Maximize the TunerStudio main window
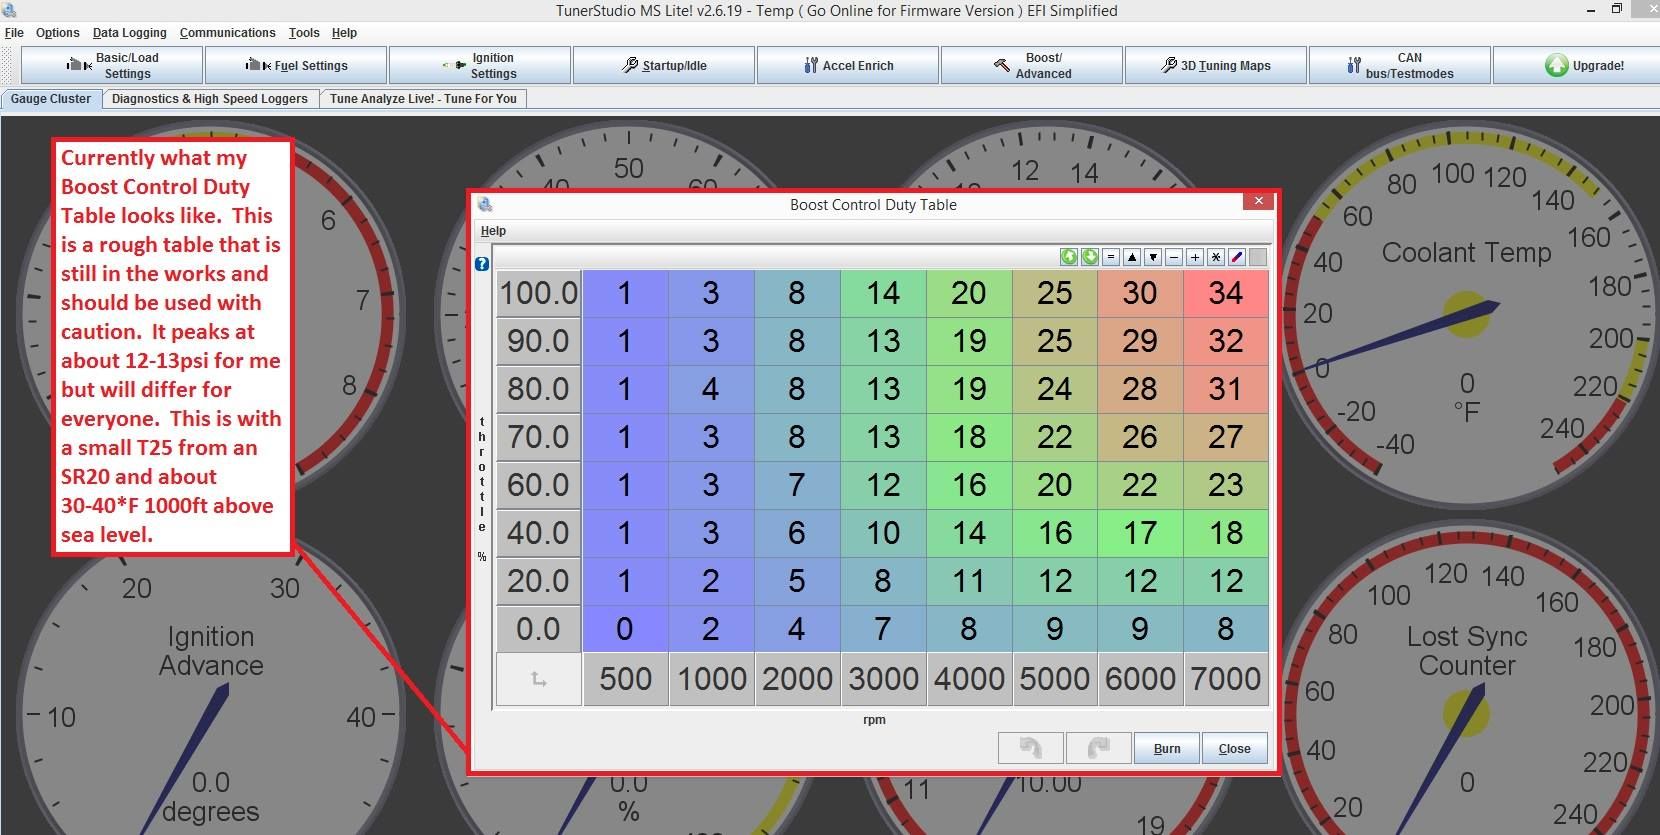The image size is (1660, 835). 1616,9
